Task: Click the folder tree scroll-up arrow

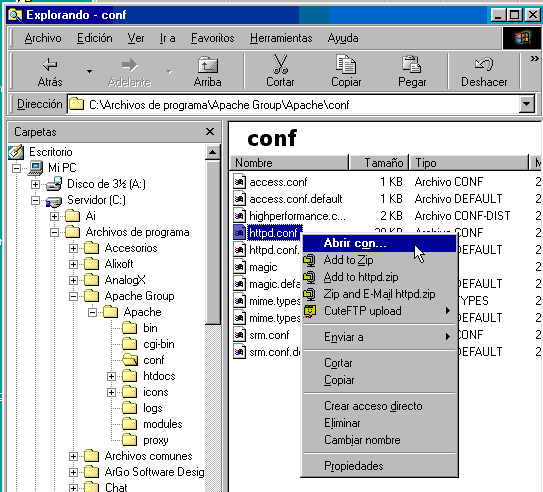Action: (213, 152)
